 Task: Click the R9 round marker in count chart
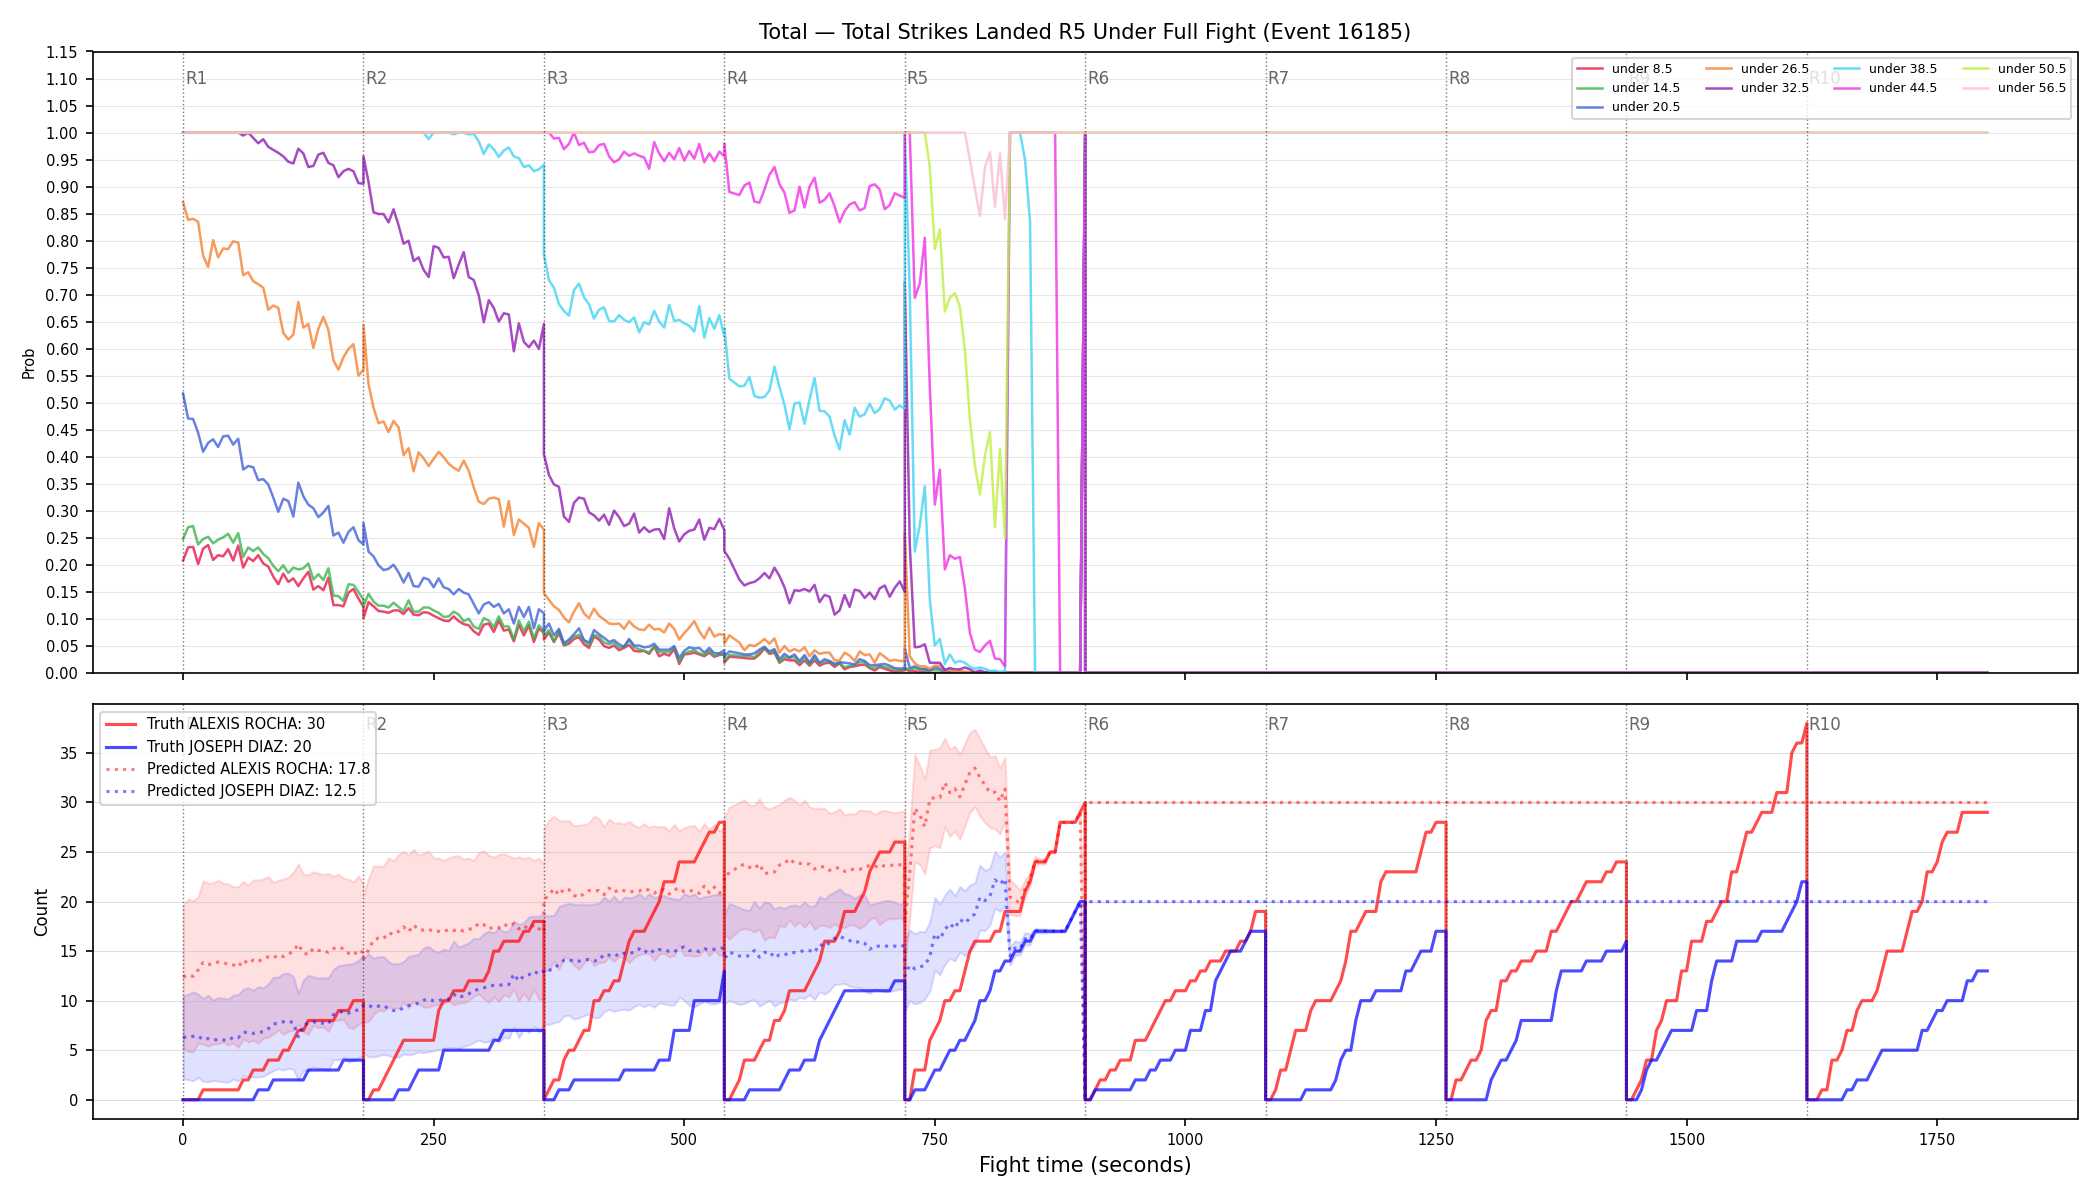pyautogui.click(x=1639, y=724)
